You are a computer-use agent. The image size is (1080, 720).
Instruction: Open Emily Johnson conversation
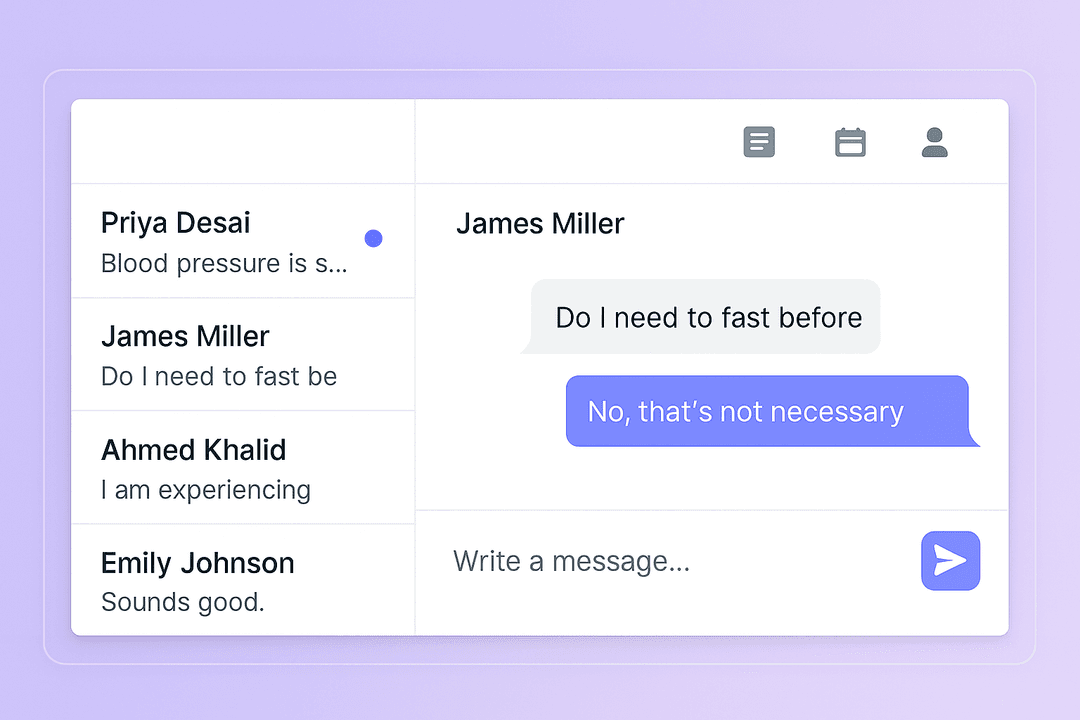pos(243,580)
